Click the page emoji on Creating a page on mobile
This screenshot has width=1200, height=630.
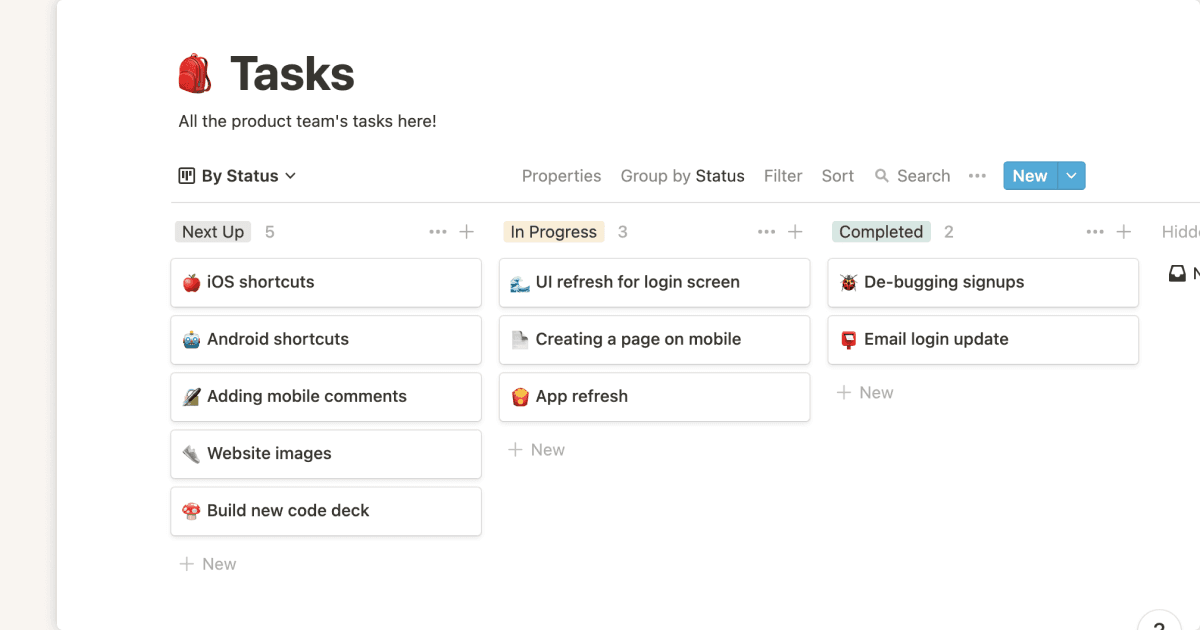520,339
